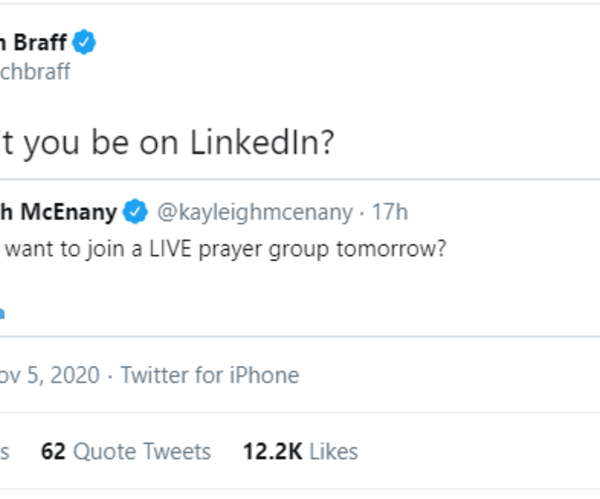Click the word Likes in stats row

pyautogui.click(x=333, y=452)
